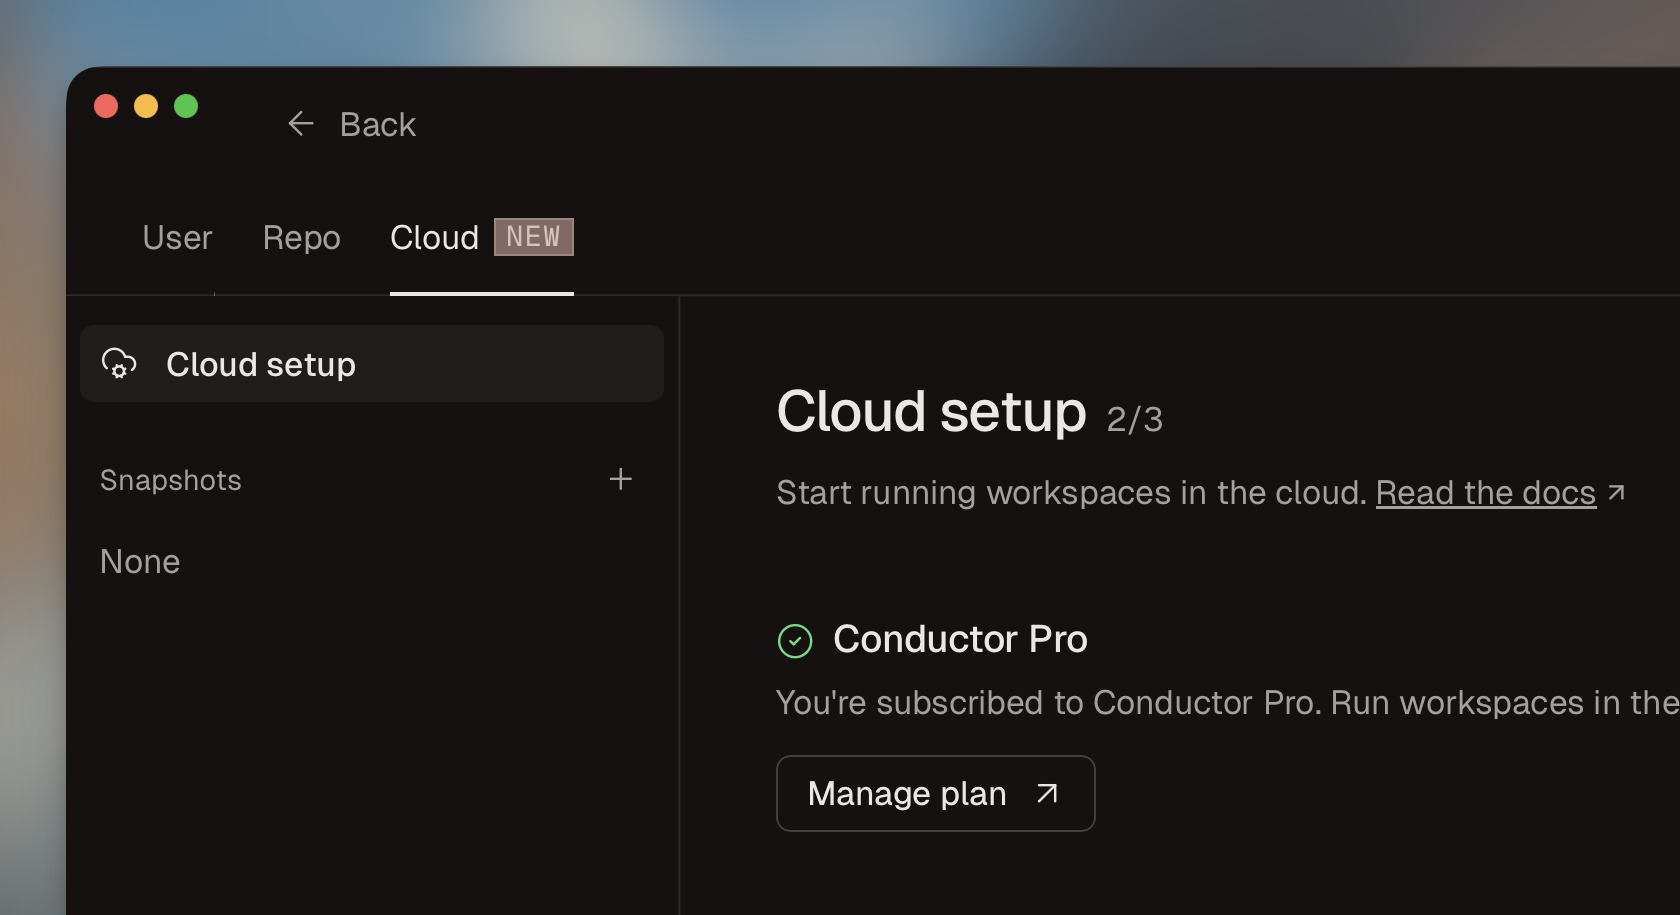This screenshot has height=915, width=1680.
Task: Click the Cloud setup page heading
Action: 932,412
